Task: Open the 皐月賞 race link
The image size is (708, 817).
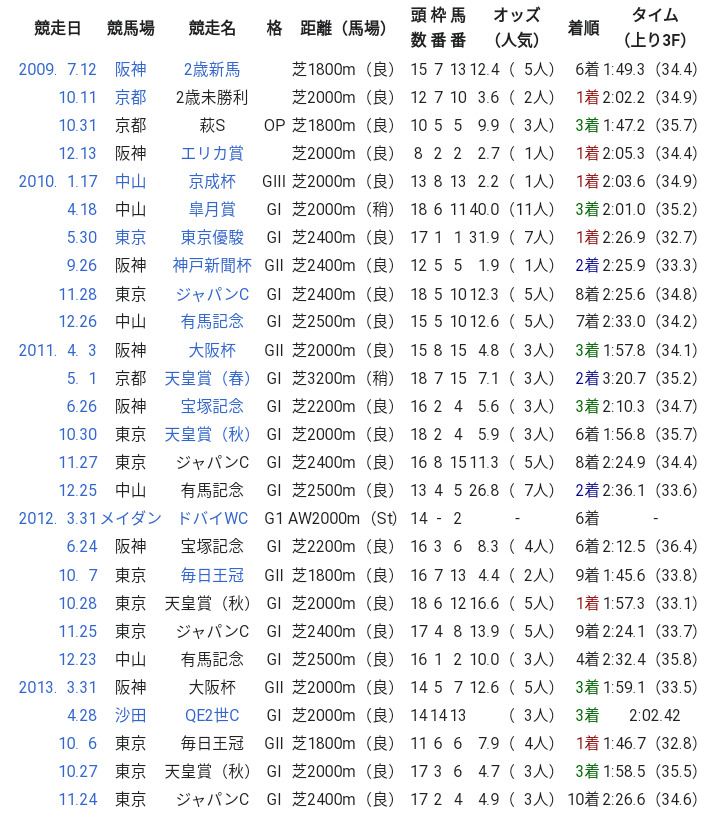Action: coord(212,209)
